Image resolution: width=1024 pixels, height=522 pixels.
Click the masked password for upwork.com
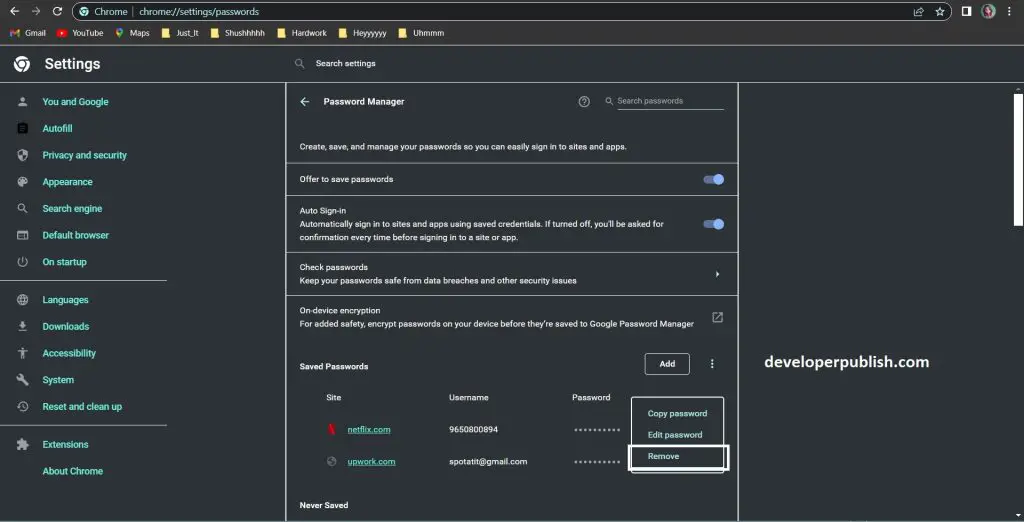click(x=597, y=462)
